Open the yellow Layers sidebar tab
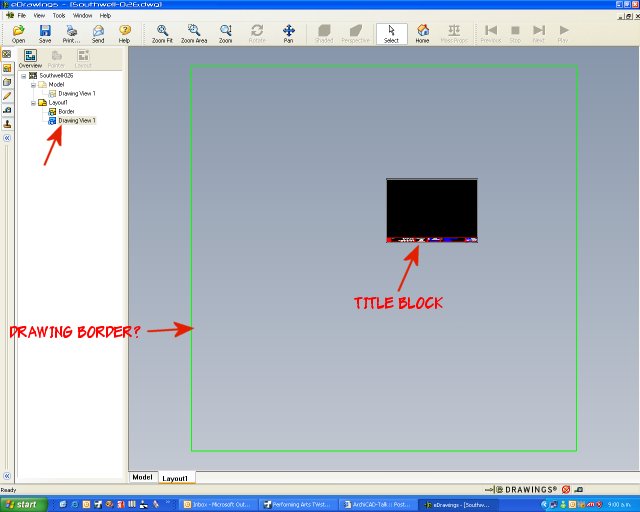 [7, 68]
